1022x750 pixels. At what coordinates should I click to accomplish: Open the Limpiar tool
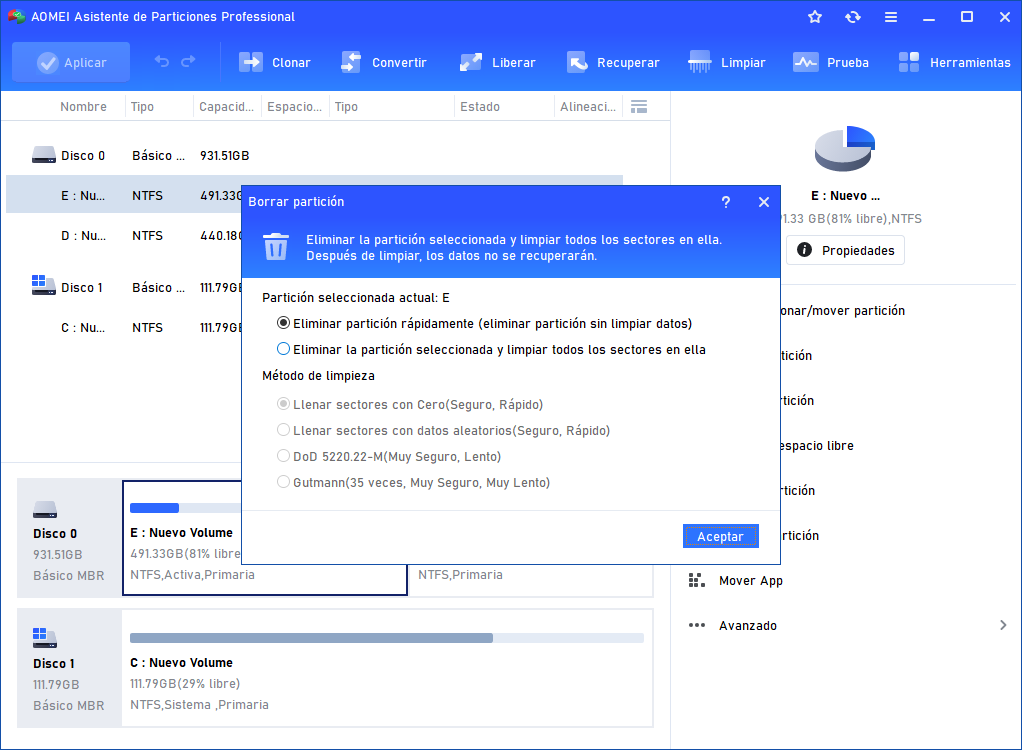pos(727,63)
